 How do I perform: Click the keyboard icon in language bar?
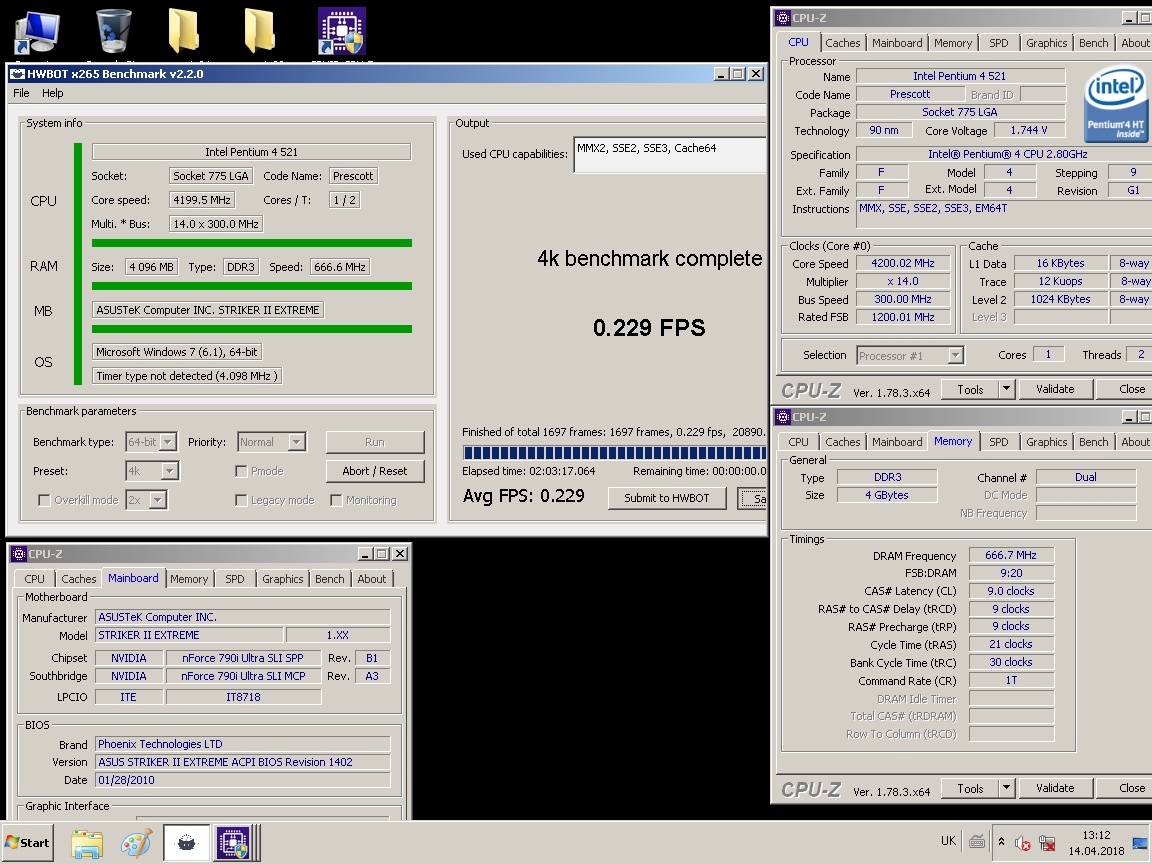click(x=976, y=842)
